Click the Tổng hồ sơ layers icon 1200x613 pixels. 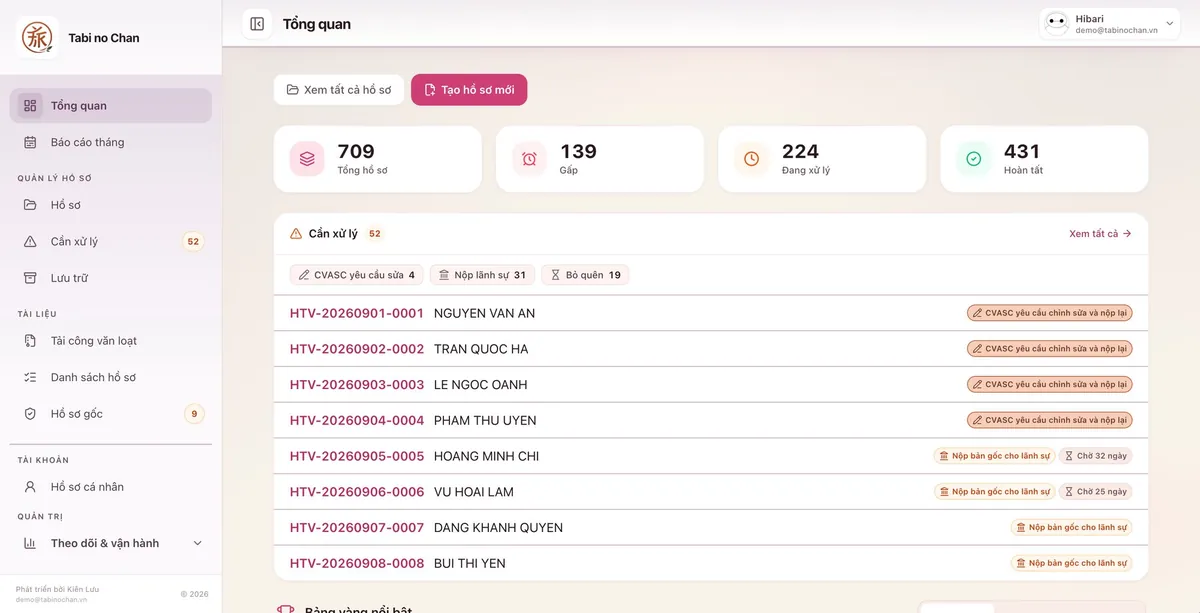click(x=307, y=159)
